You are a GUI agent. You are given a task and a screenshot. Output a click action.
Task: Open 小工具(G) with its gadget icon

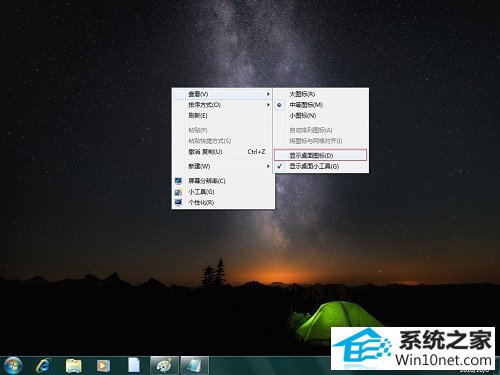(x=223, y=192)
